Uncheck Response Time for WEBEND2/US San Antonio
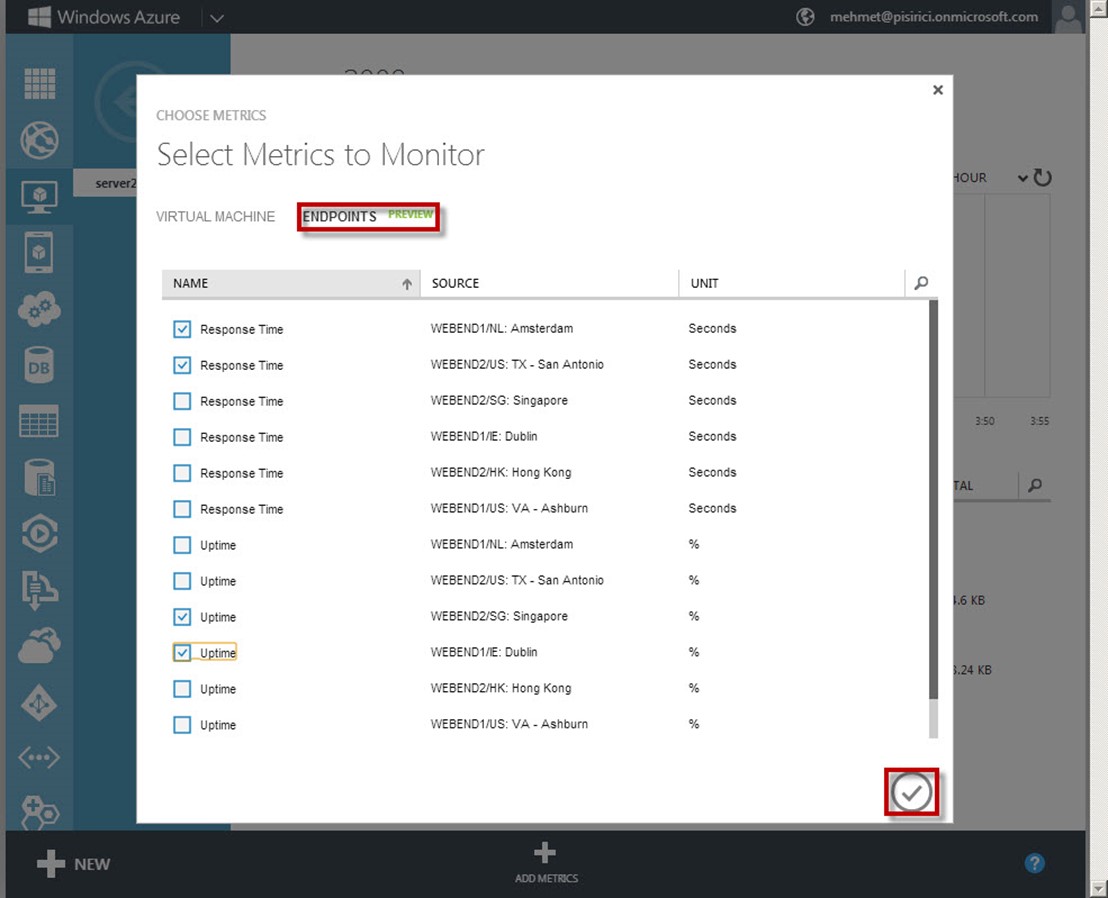This screenshot has width=1108, height=898. pyautogui.click(x=182, y=365)
